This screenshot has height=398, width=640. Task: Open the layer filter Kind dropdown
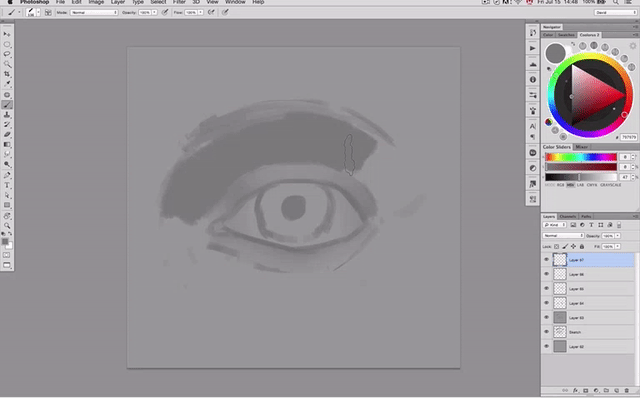(554, 225)
